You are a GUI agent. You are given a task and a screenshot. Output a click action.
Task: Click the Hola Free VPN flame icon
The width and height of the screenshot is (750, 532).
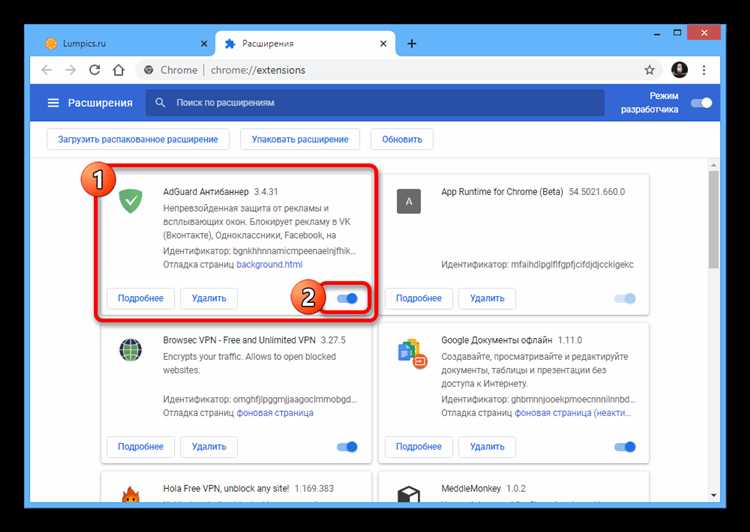click(x=131, y=494)
